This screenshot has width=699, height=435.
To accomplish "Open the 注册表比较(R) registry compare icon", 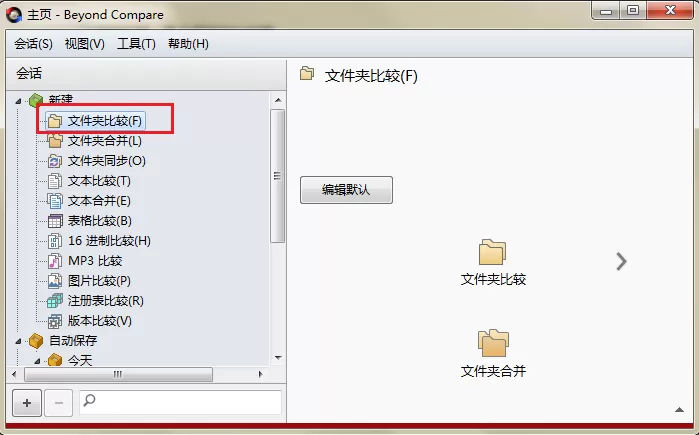I will coord(55,301).
